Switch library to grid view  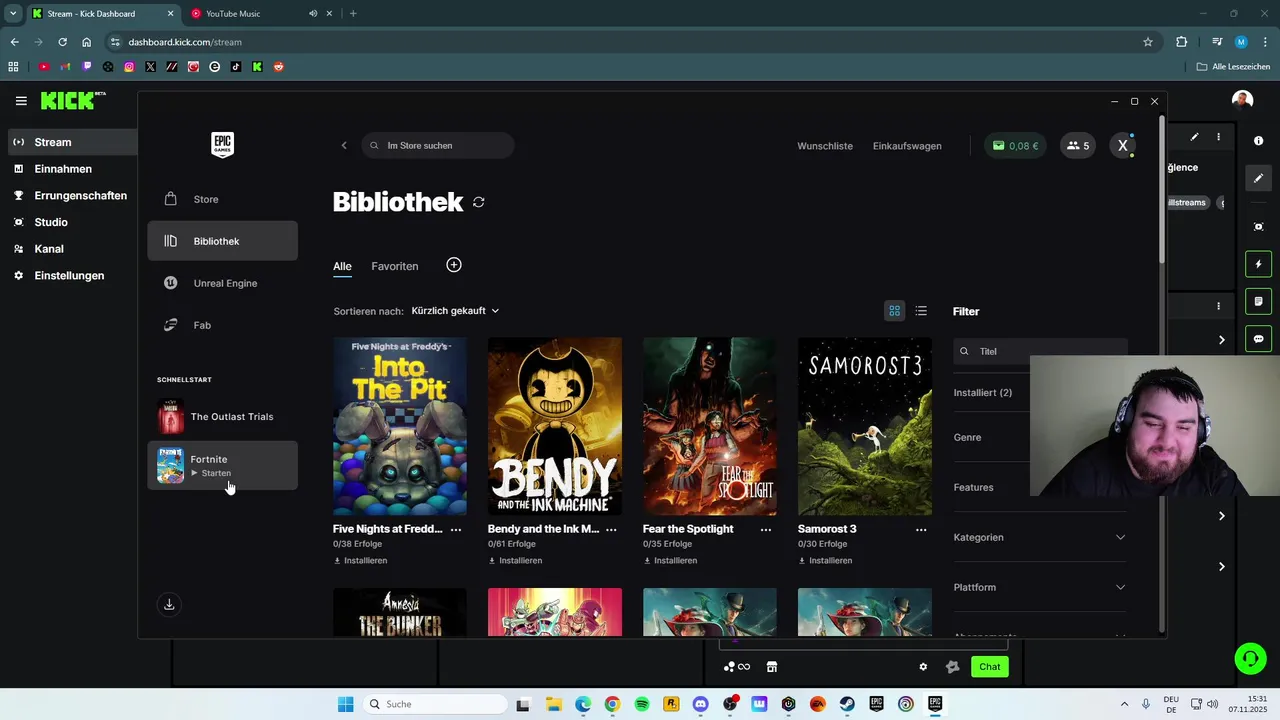tap(895, 311)
